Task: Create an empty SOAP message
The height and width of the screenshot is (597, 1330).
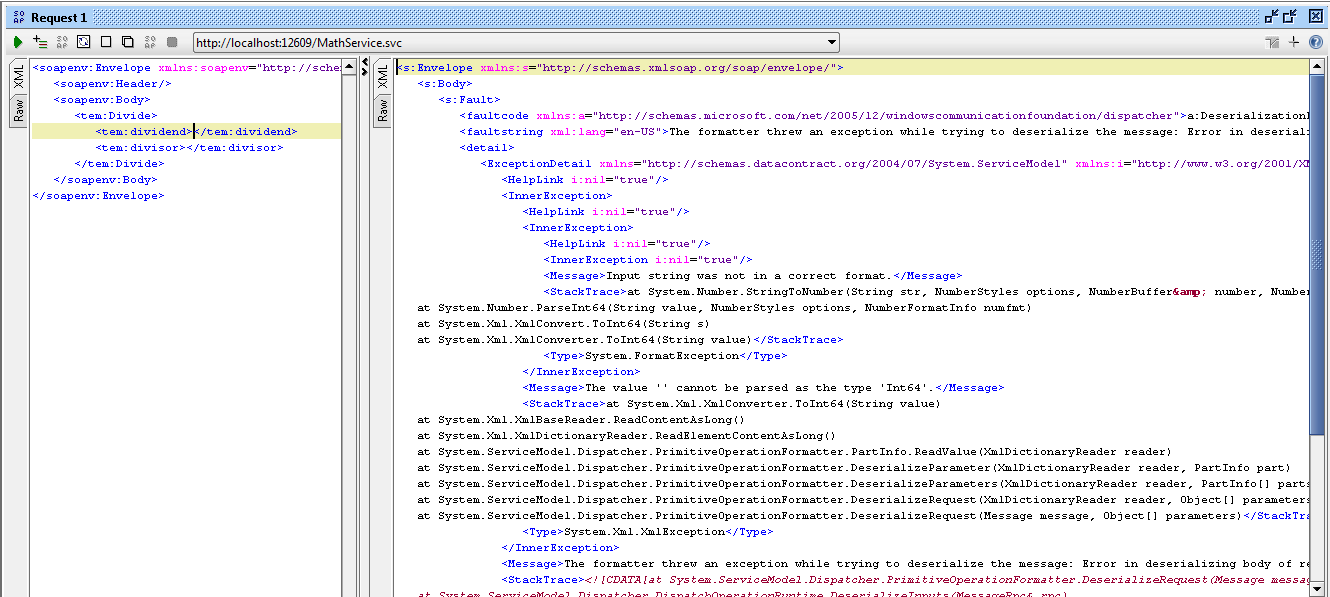Action: point(106,42)
